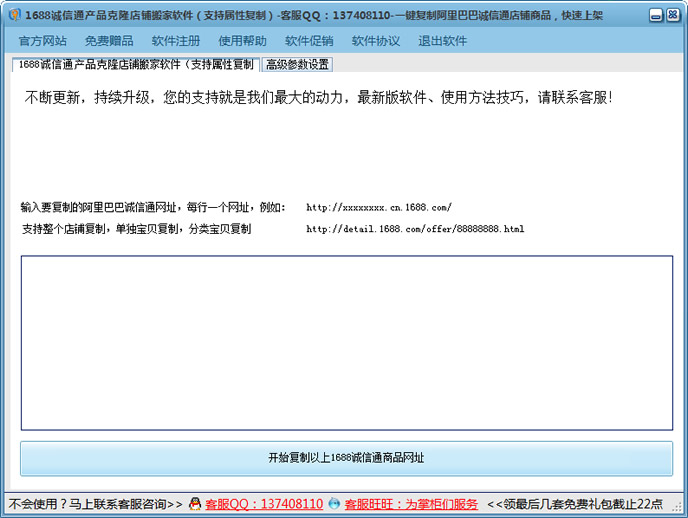Image resolution: width=688 pixels, height=518 pixels.
Task: Open the 客服QQ：137408110 link
Action: coord(264,504)
